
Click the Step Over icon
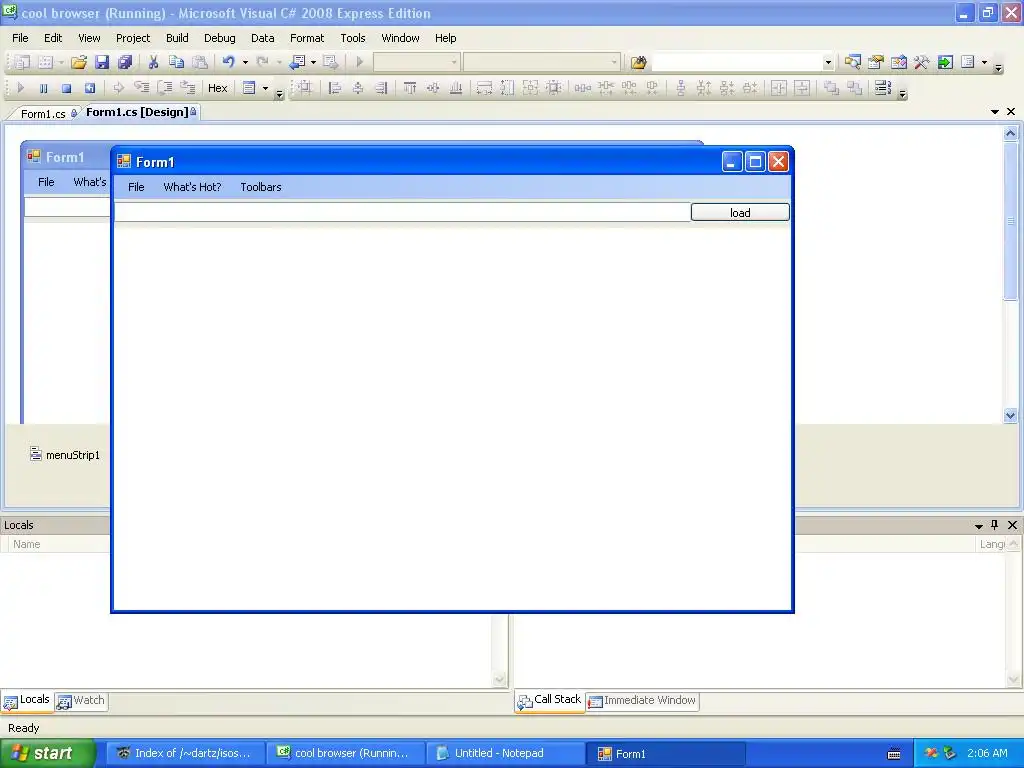(165, 88)
